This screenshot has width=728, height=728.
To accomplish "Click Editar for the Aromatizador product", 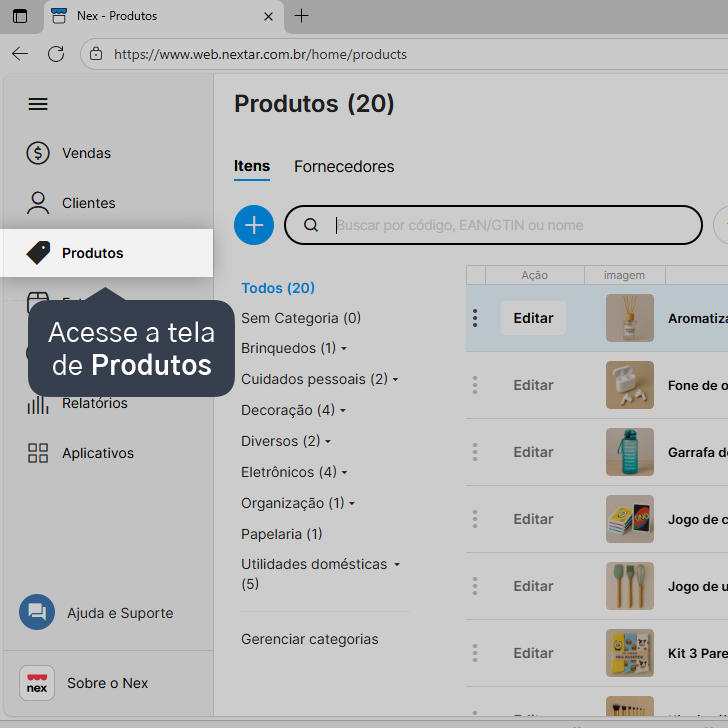I will tap(533, 318).
